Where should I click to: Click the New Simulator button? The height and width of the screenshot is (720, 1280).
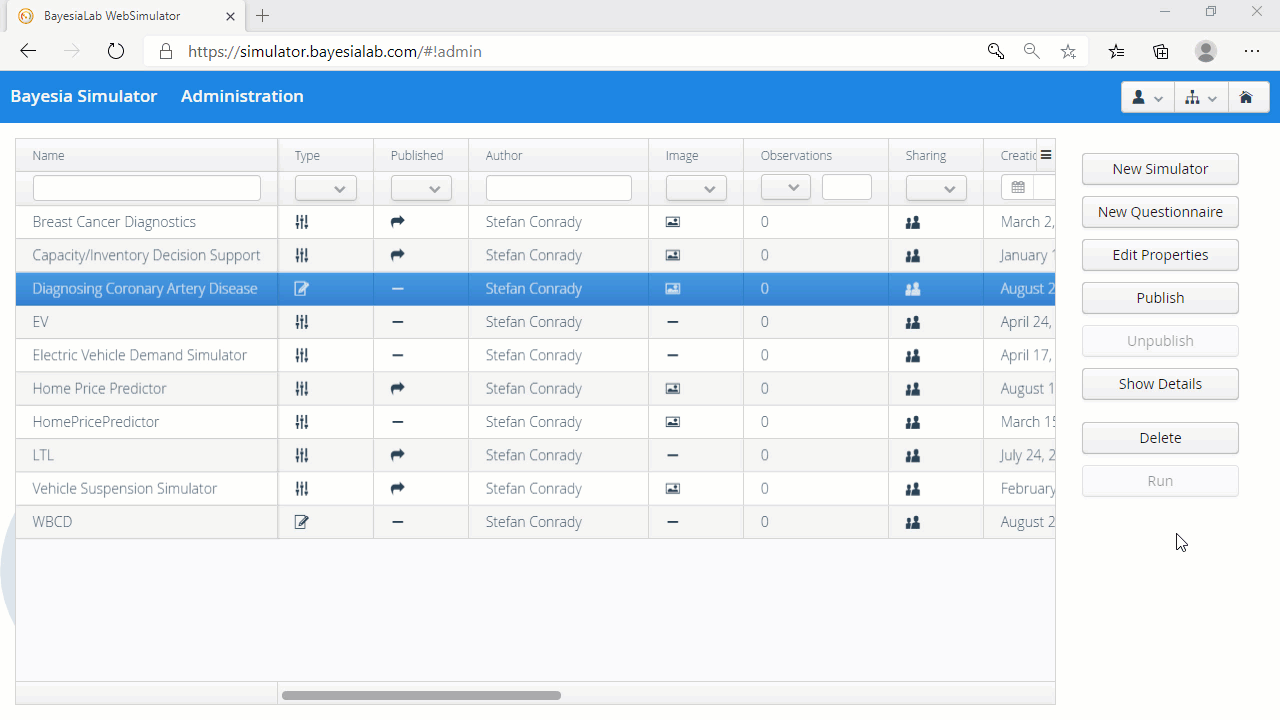coord(1160,169)
